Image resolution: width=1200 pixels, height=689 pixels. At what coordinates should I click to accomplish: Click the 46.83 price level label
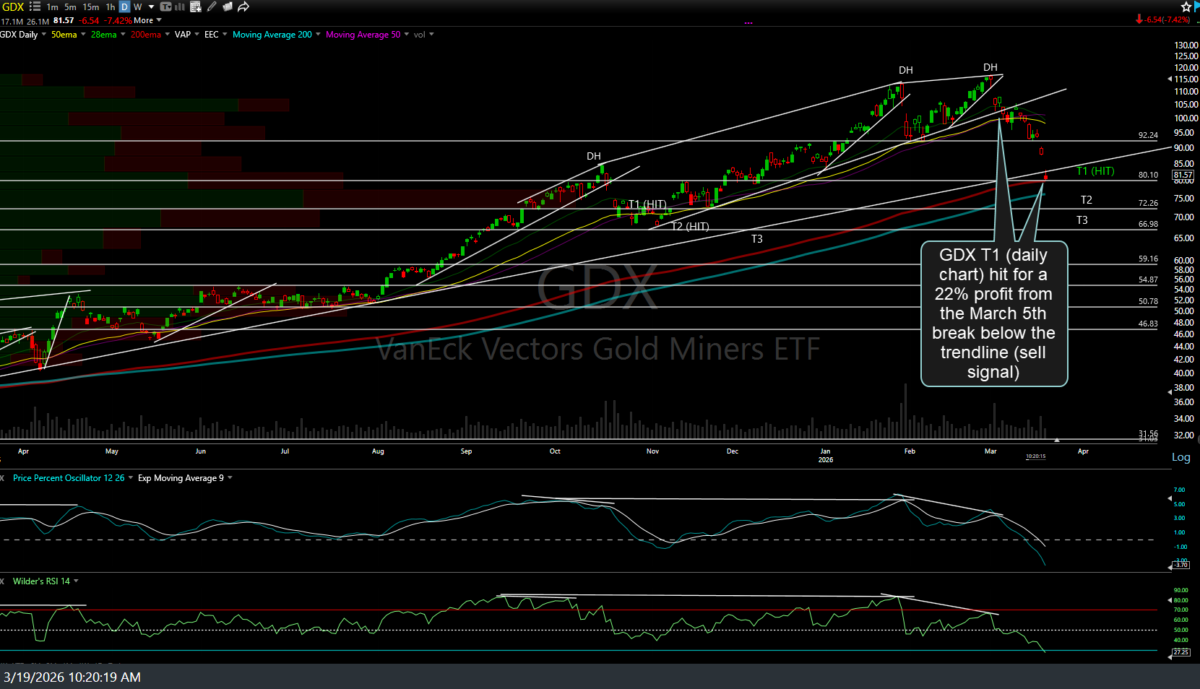[x=1148, y=324]
